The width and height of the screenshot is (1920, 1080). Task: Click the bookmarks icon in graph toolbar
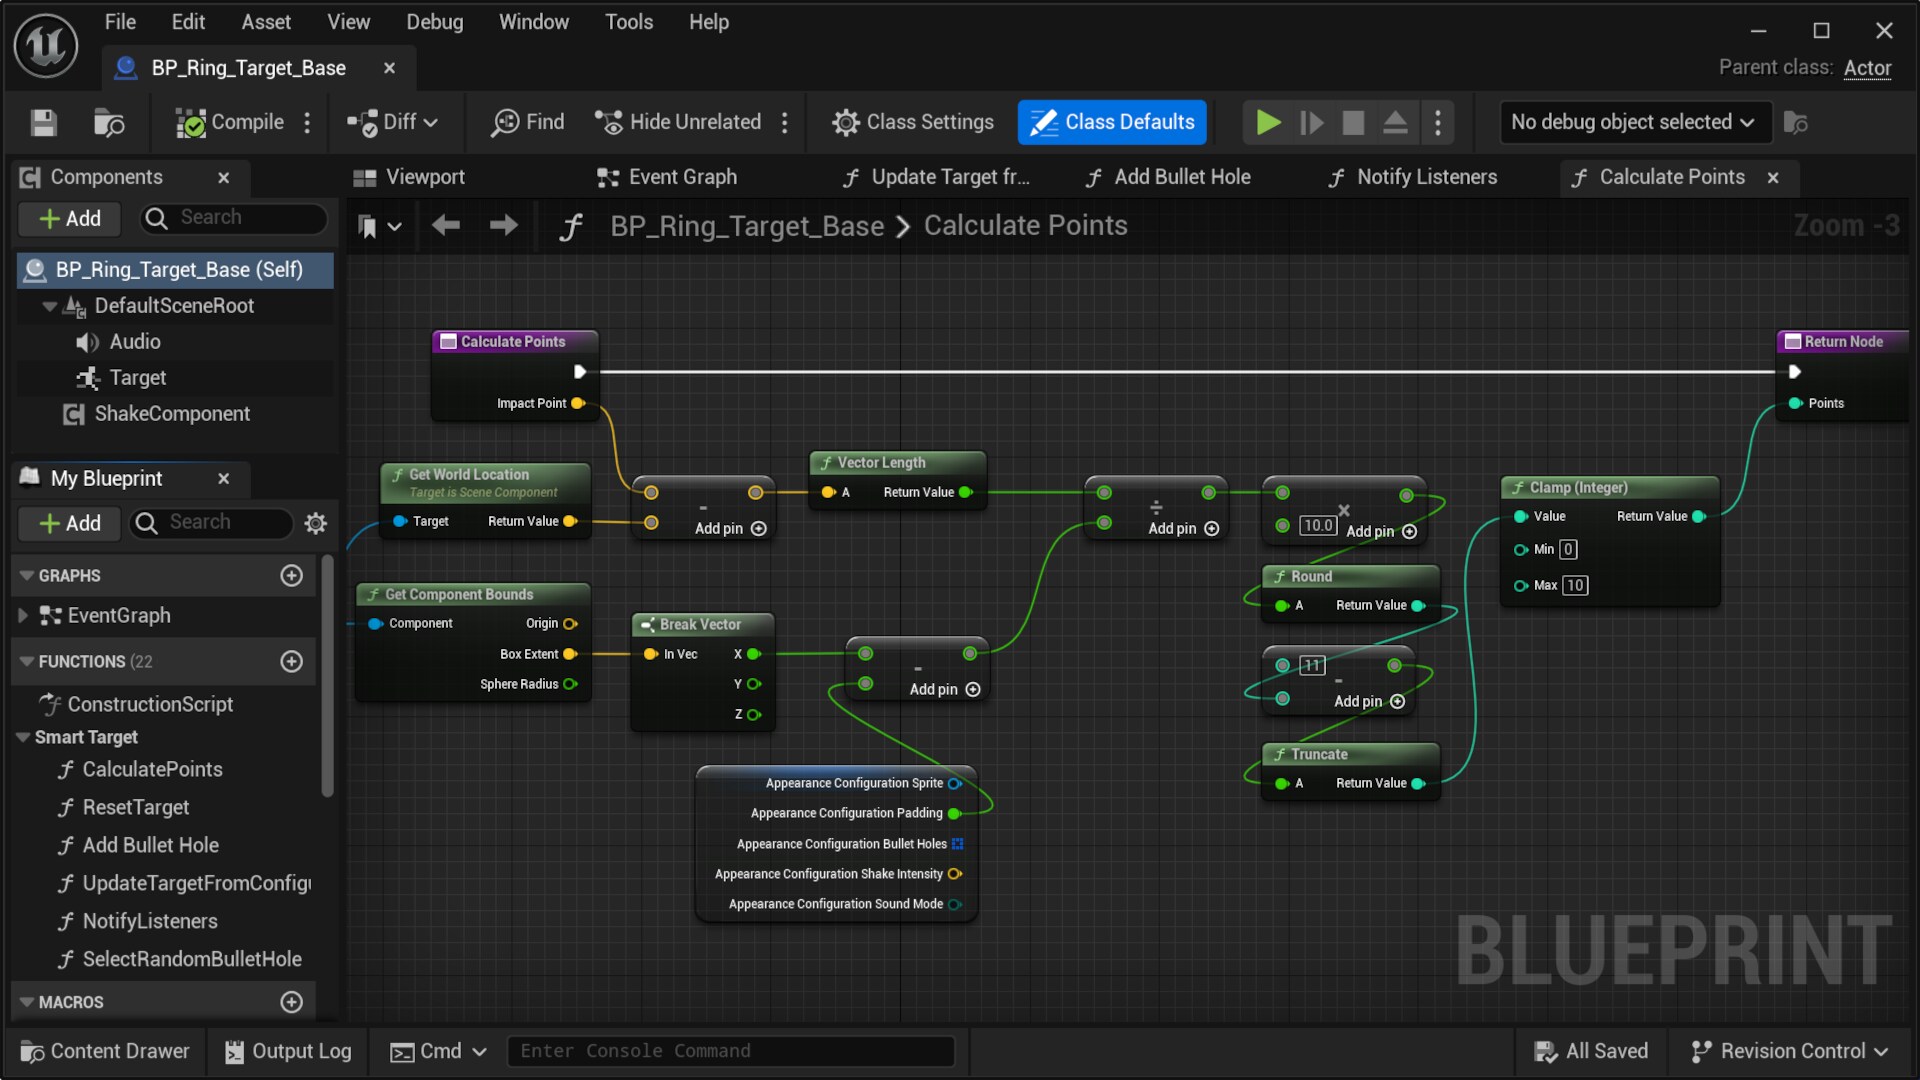pyautogui.click(x=368, y=227)
